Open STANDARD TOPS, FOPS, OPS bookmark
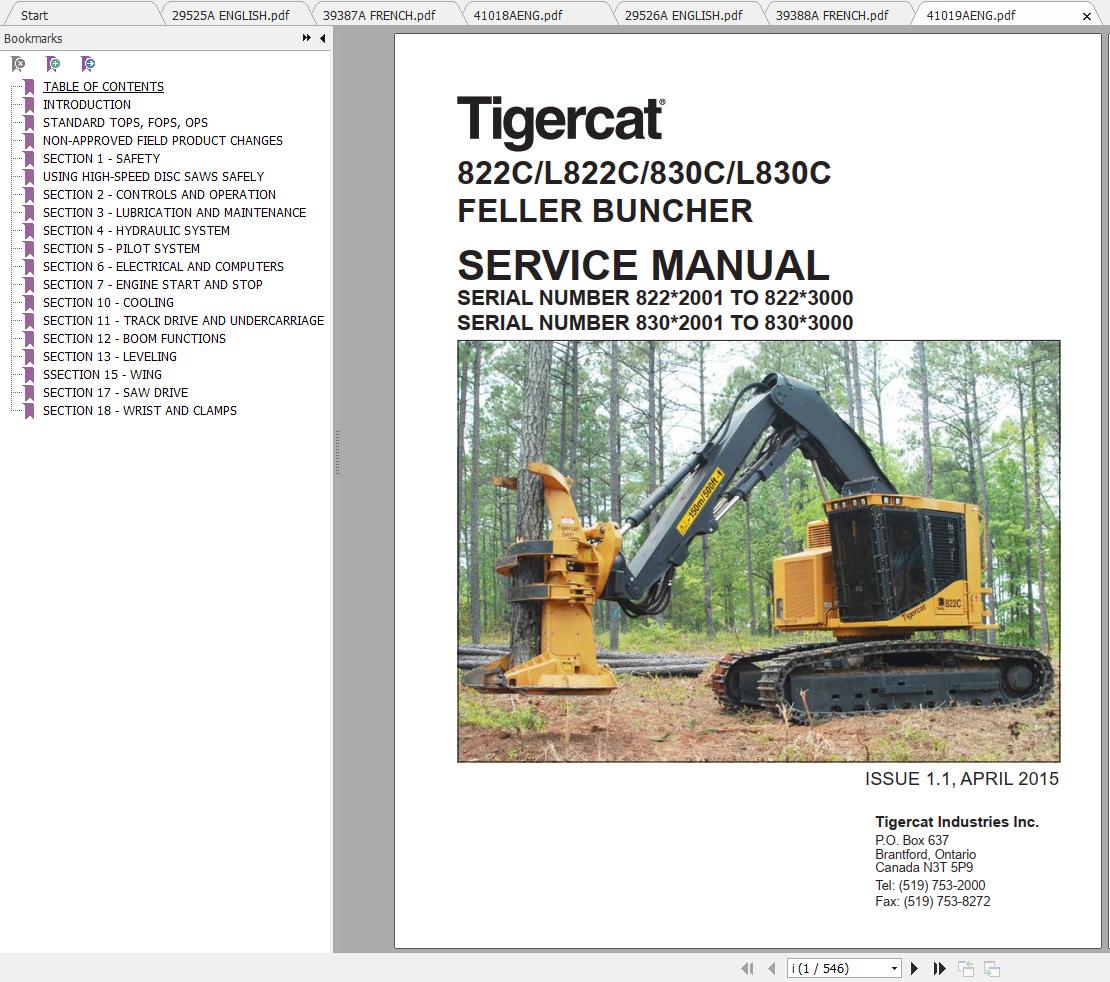 tap(125, 122)
